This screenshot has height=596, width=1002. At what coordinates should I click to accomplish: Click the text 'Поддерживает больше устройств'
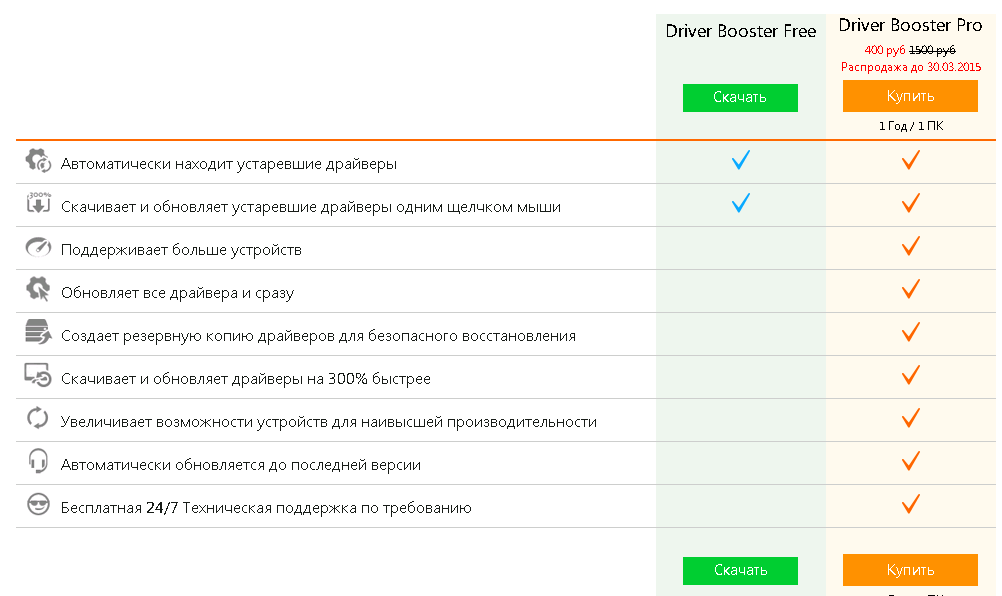tap(181, 250)
